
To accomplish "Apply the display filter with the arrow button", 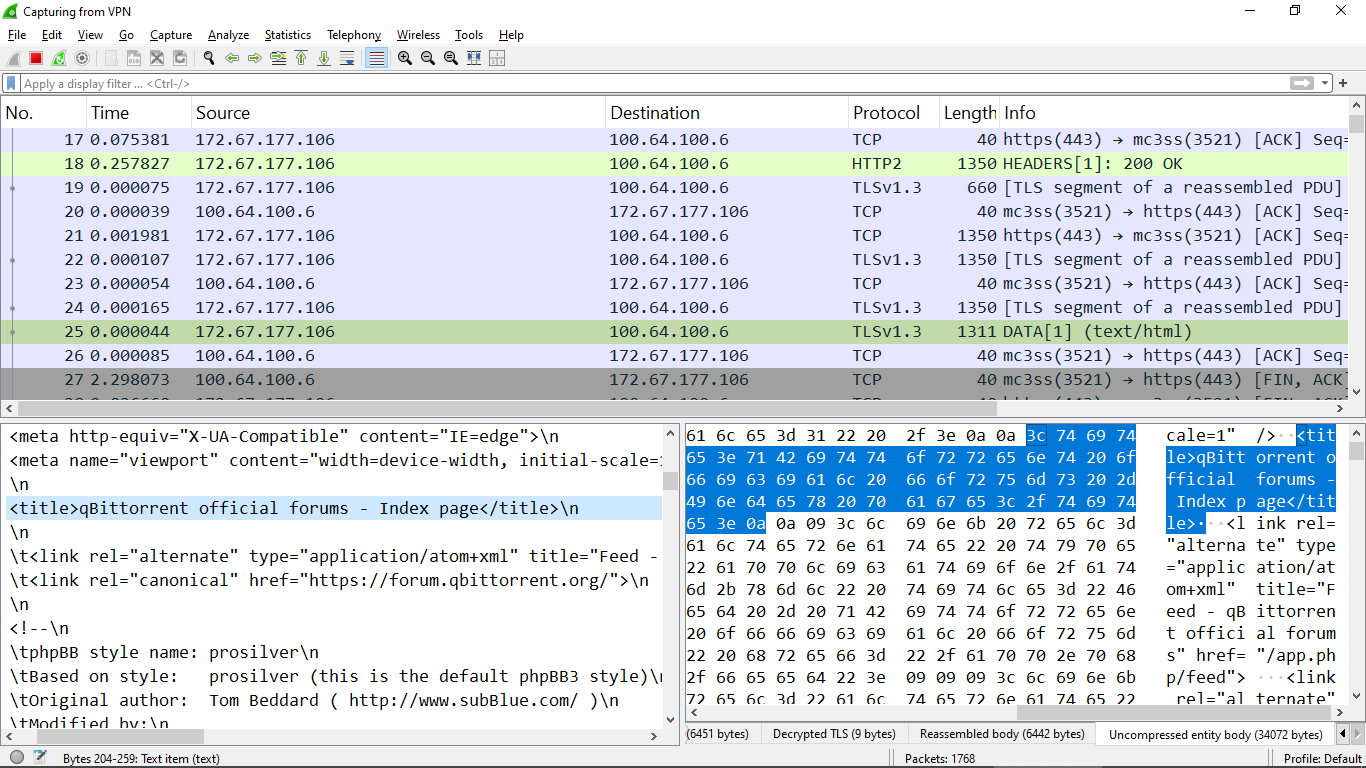I will point(1301,84).
